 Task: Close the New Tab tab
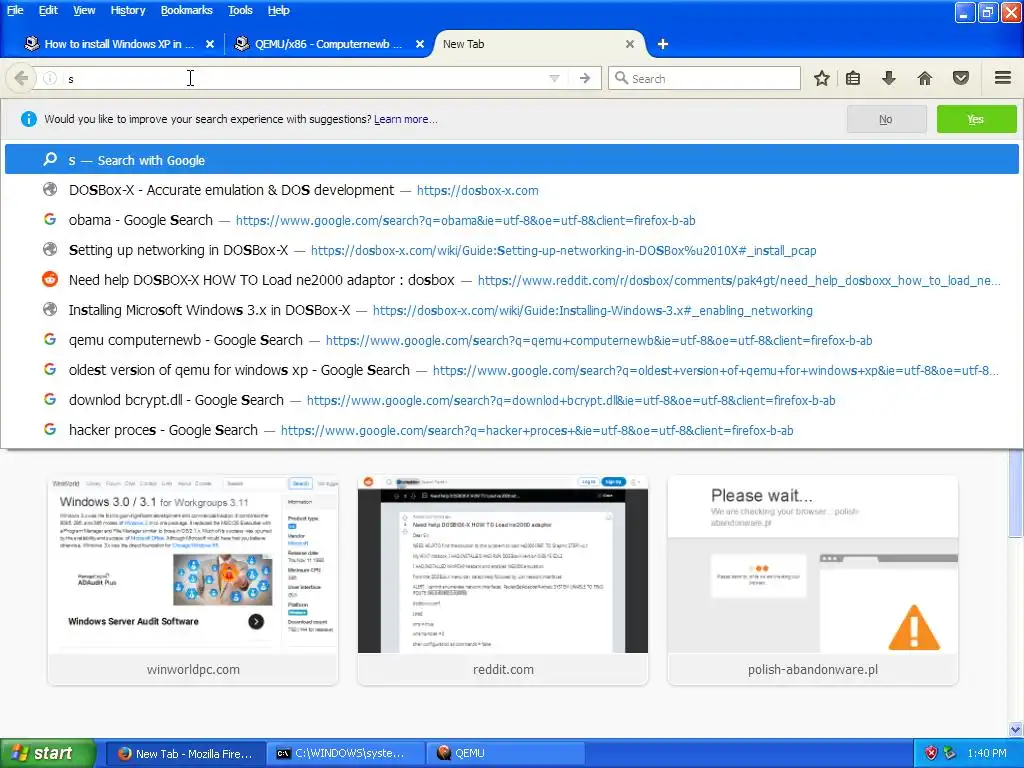point(630,44)
